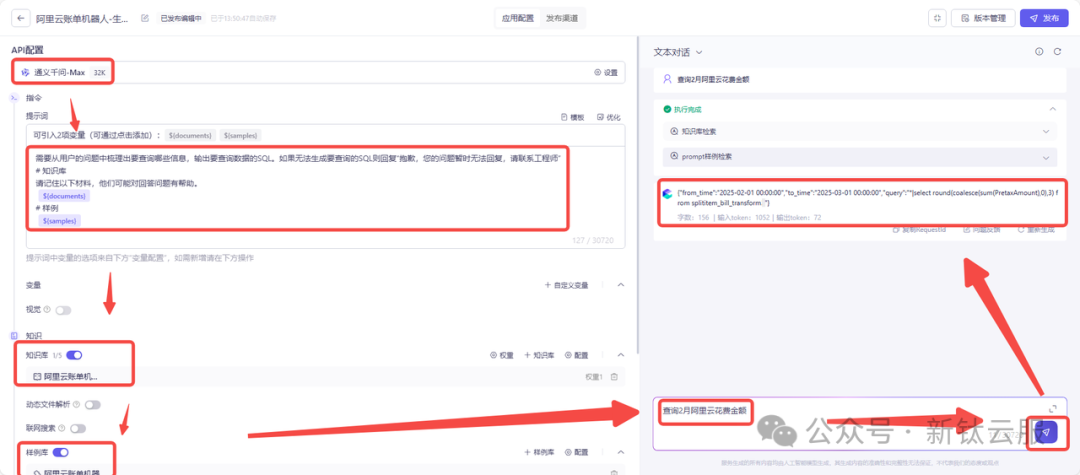Insert the ${samples} variable chip in header

pyautogui.click(x=241, y=135)
